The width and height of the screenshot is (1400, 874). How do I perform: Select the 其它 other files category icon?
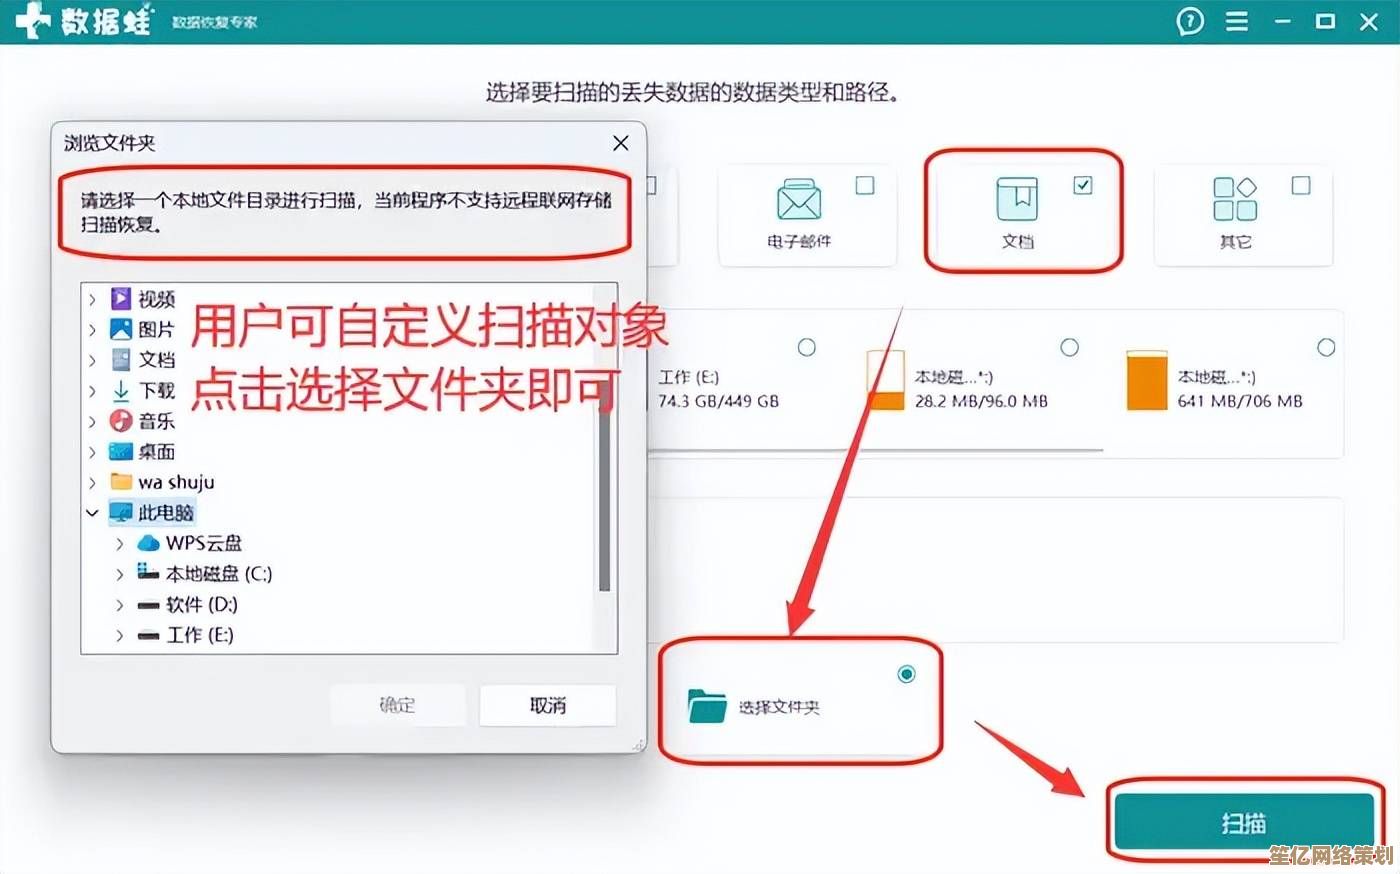1234,200
